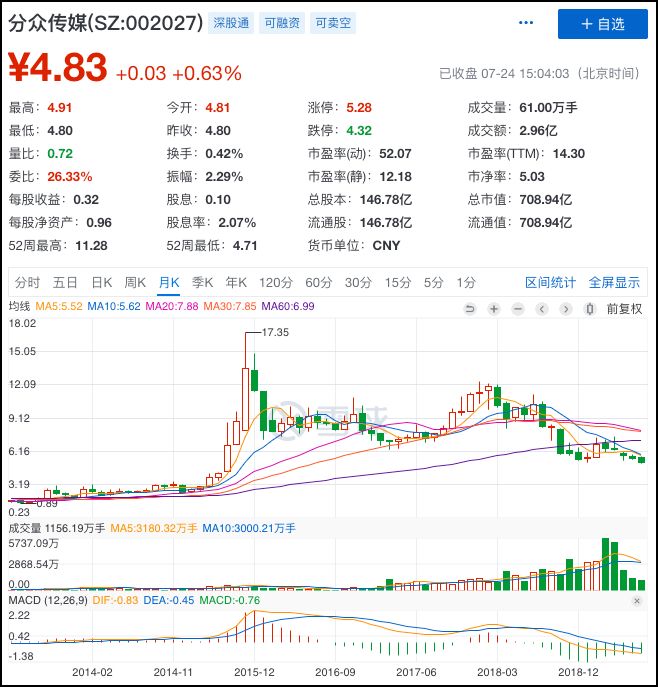
Task: Click the 深股通 tag
Action: (x=231, y=23)
